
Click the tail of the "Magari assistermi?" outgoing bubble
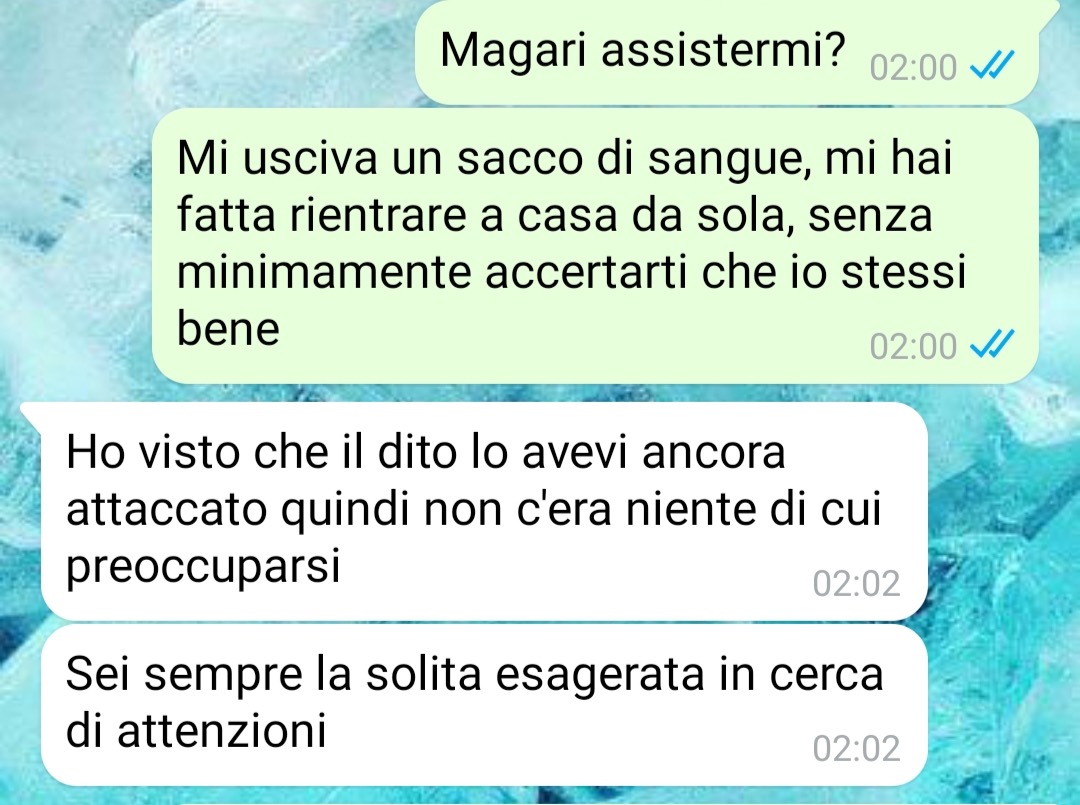pos(1048,12)
